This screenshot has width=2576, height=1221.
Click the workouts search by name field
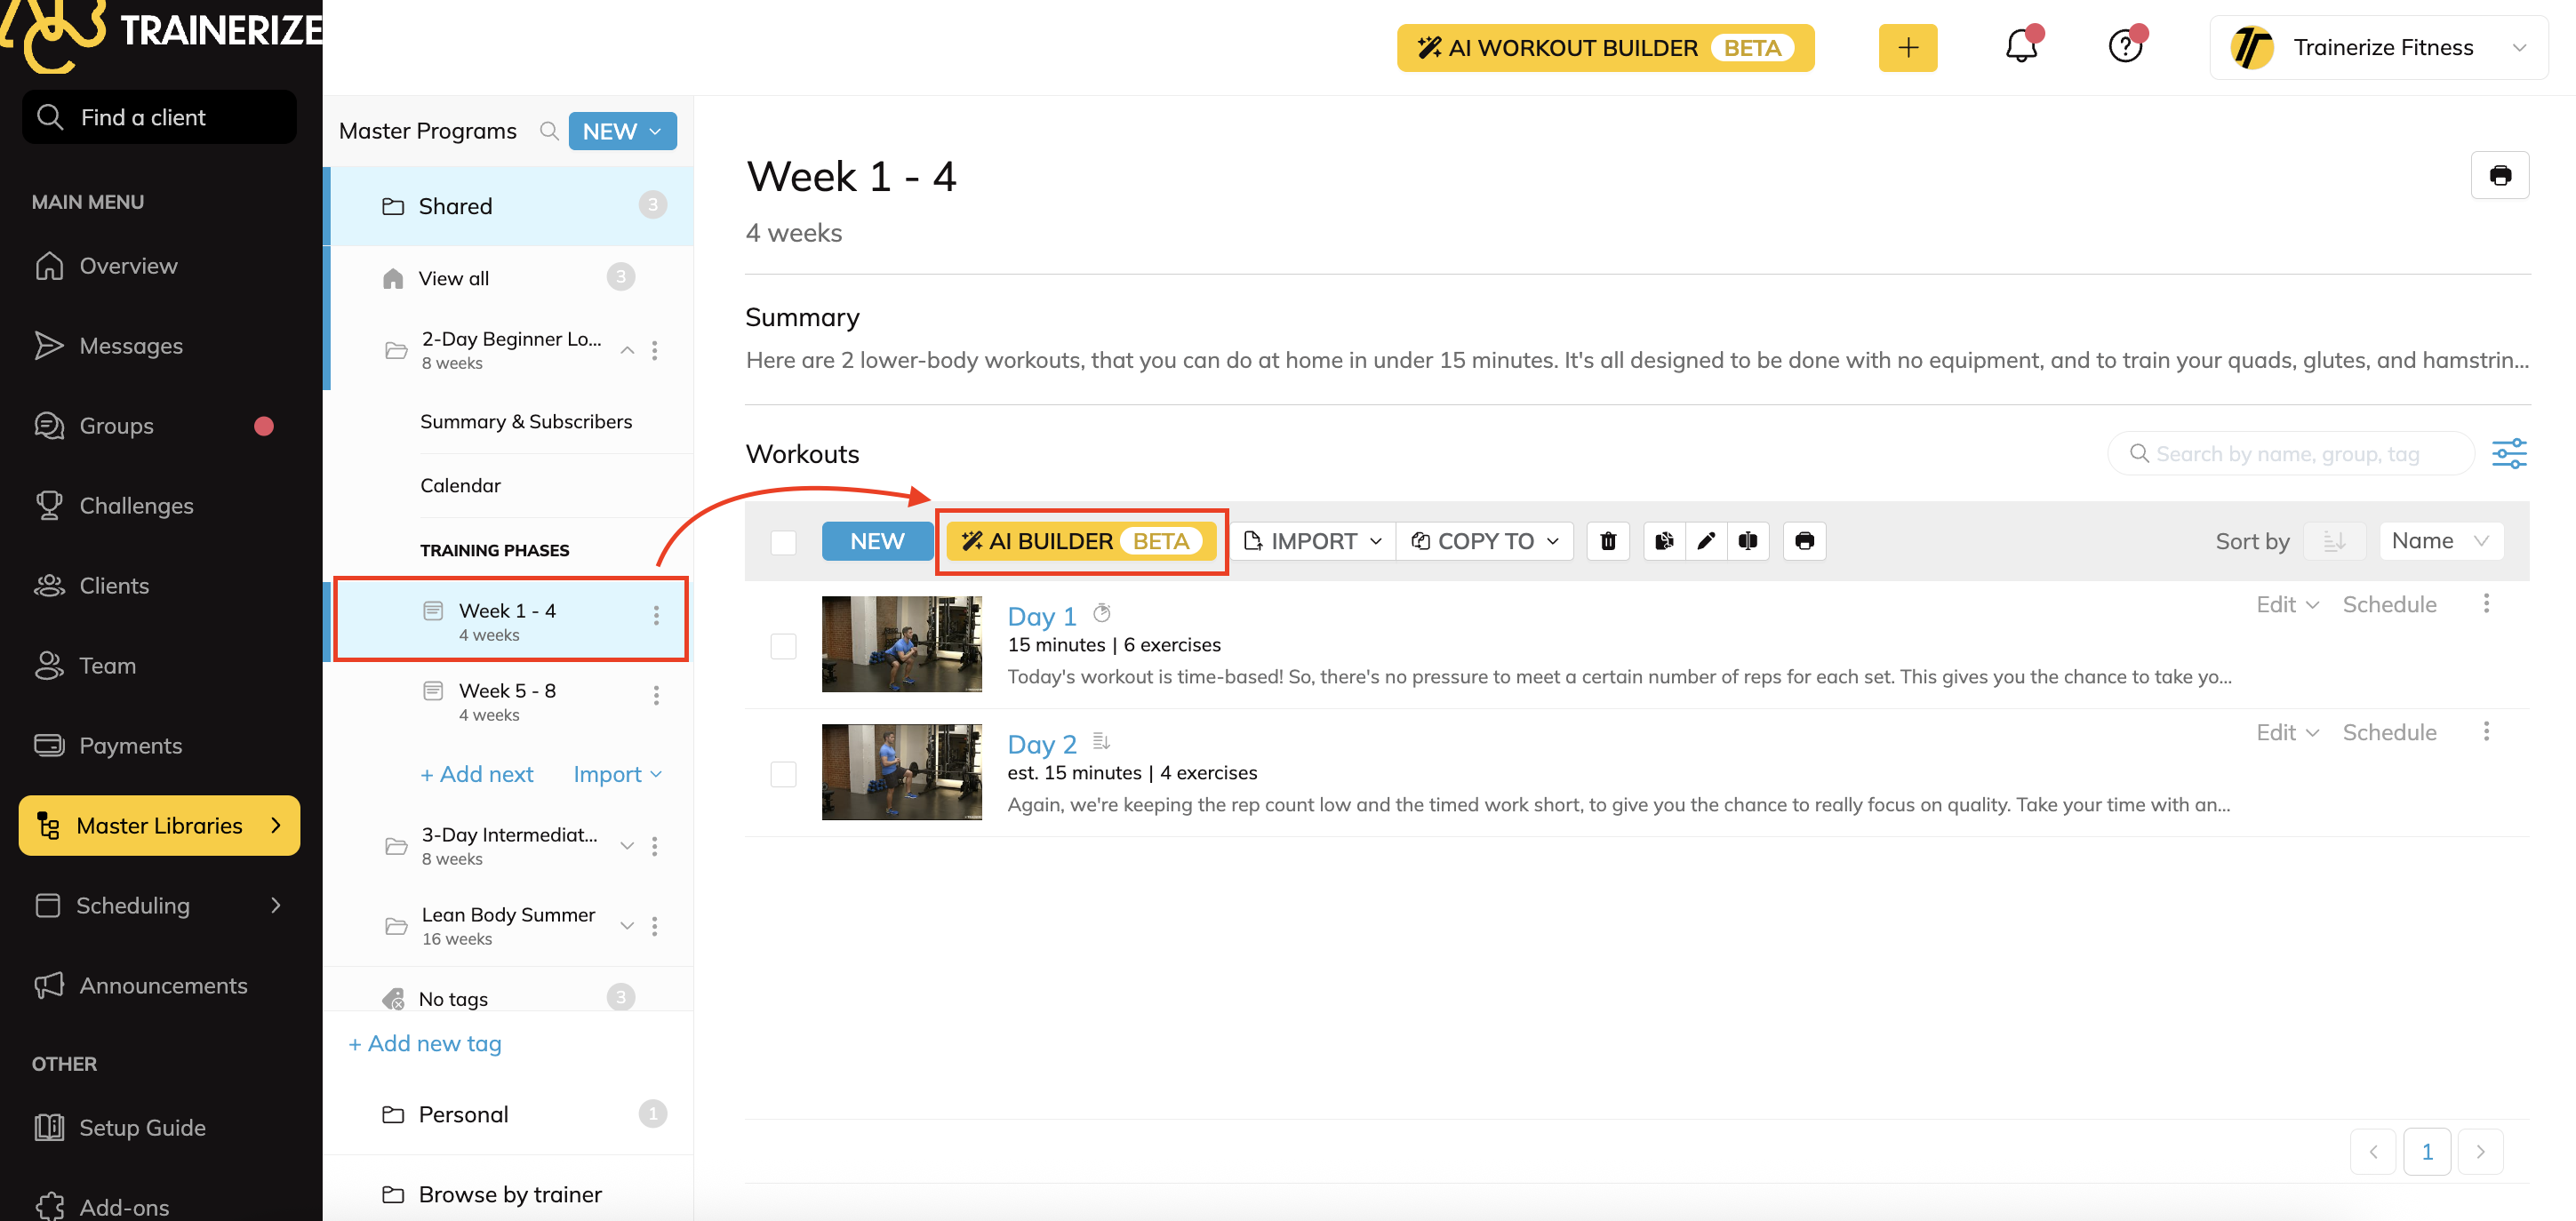(x=2288, y=454)
